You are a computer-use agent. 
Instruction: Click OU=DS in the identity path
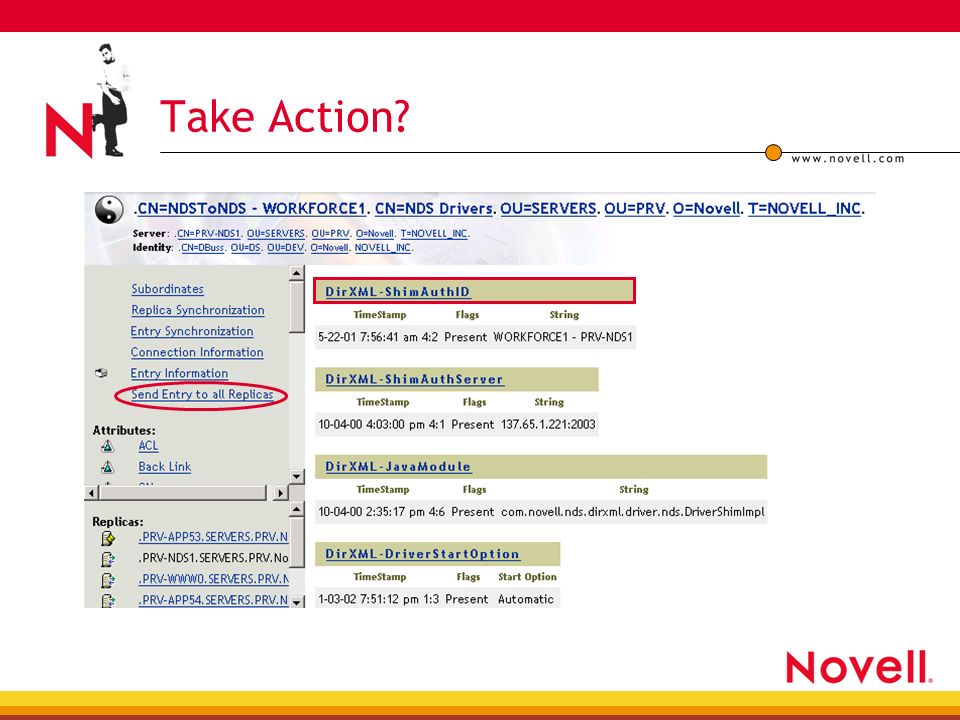point(246,248)
